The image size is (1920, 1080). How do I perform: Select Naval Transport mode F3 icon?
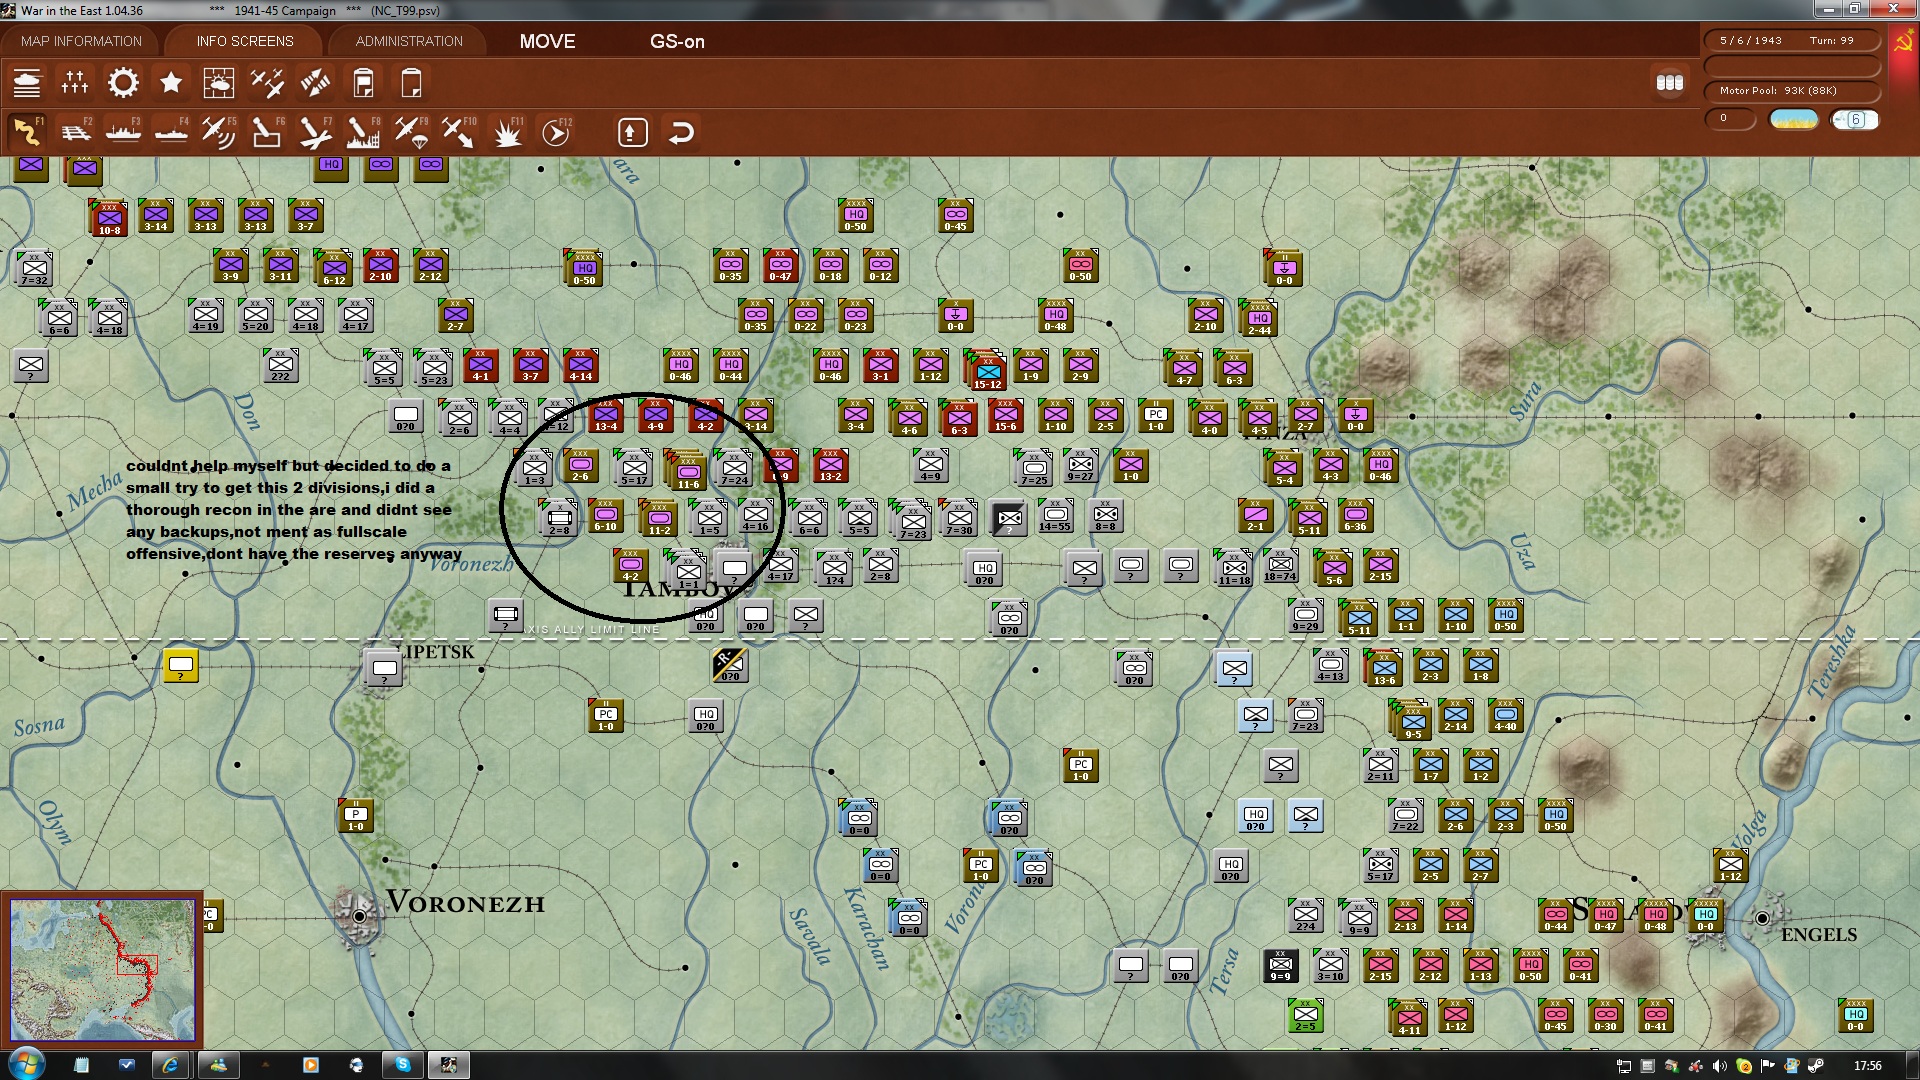click(x=123, y=132)
